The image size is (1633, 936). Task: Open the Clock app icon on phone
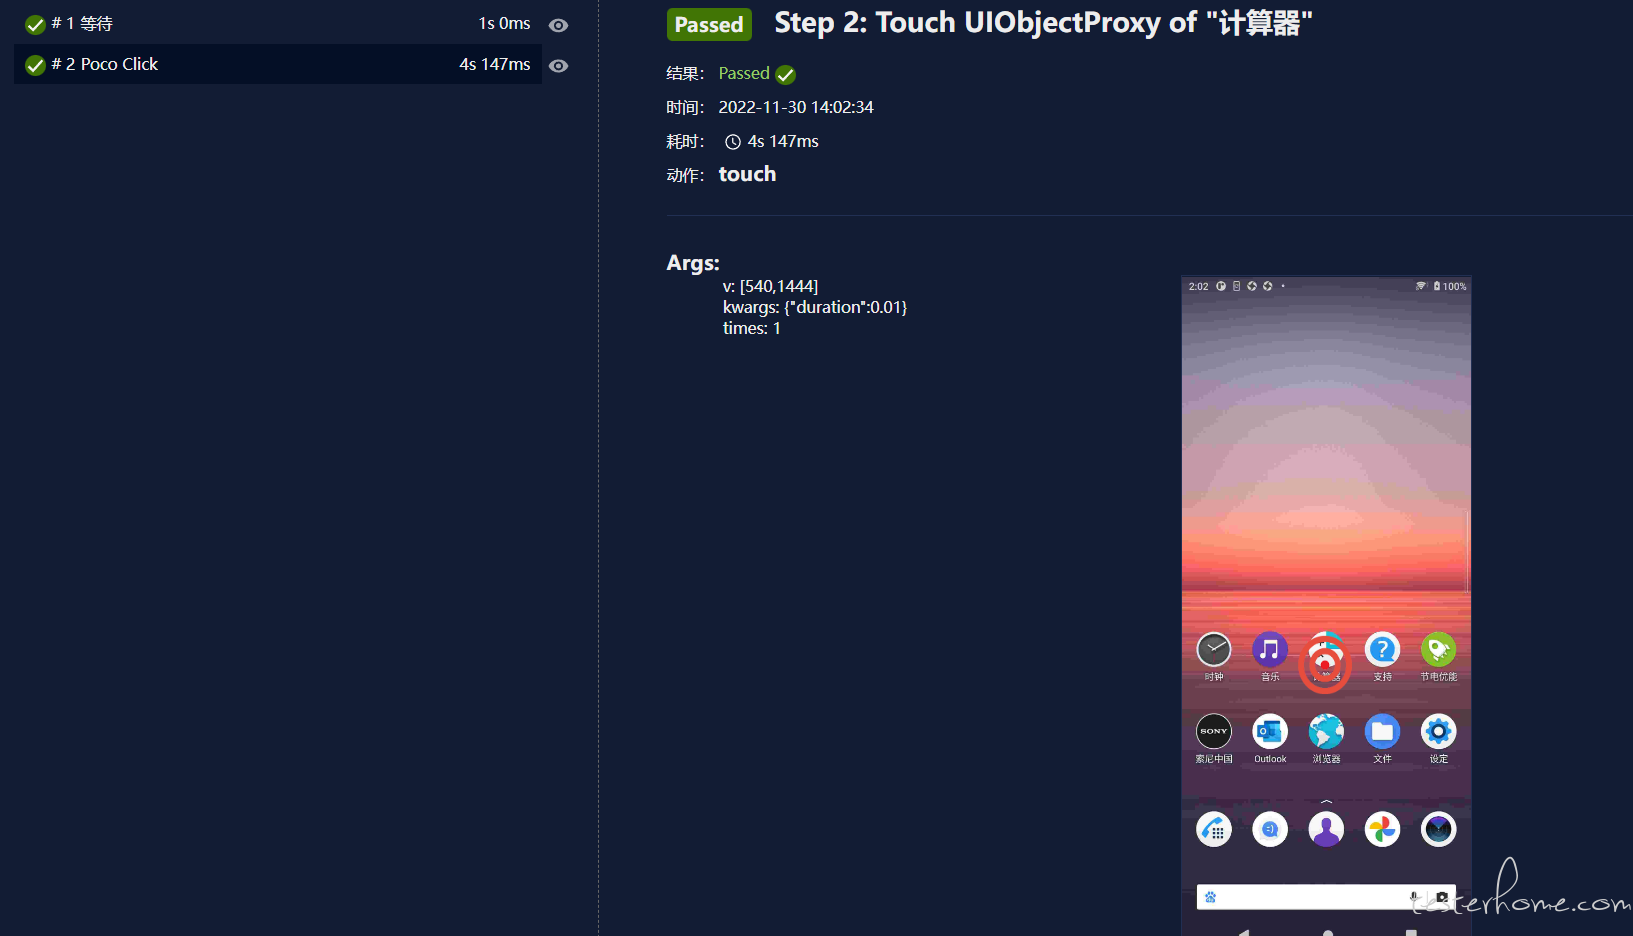click(x=1214, y=650)
